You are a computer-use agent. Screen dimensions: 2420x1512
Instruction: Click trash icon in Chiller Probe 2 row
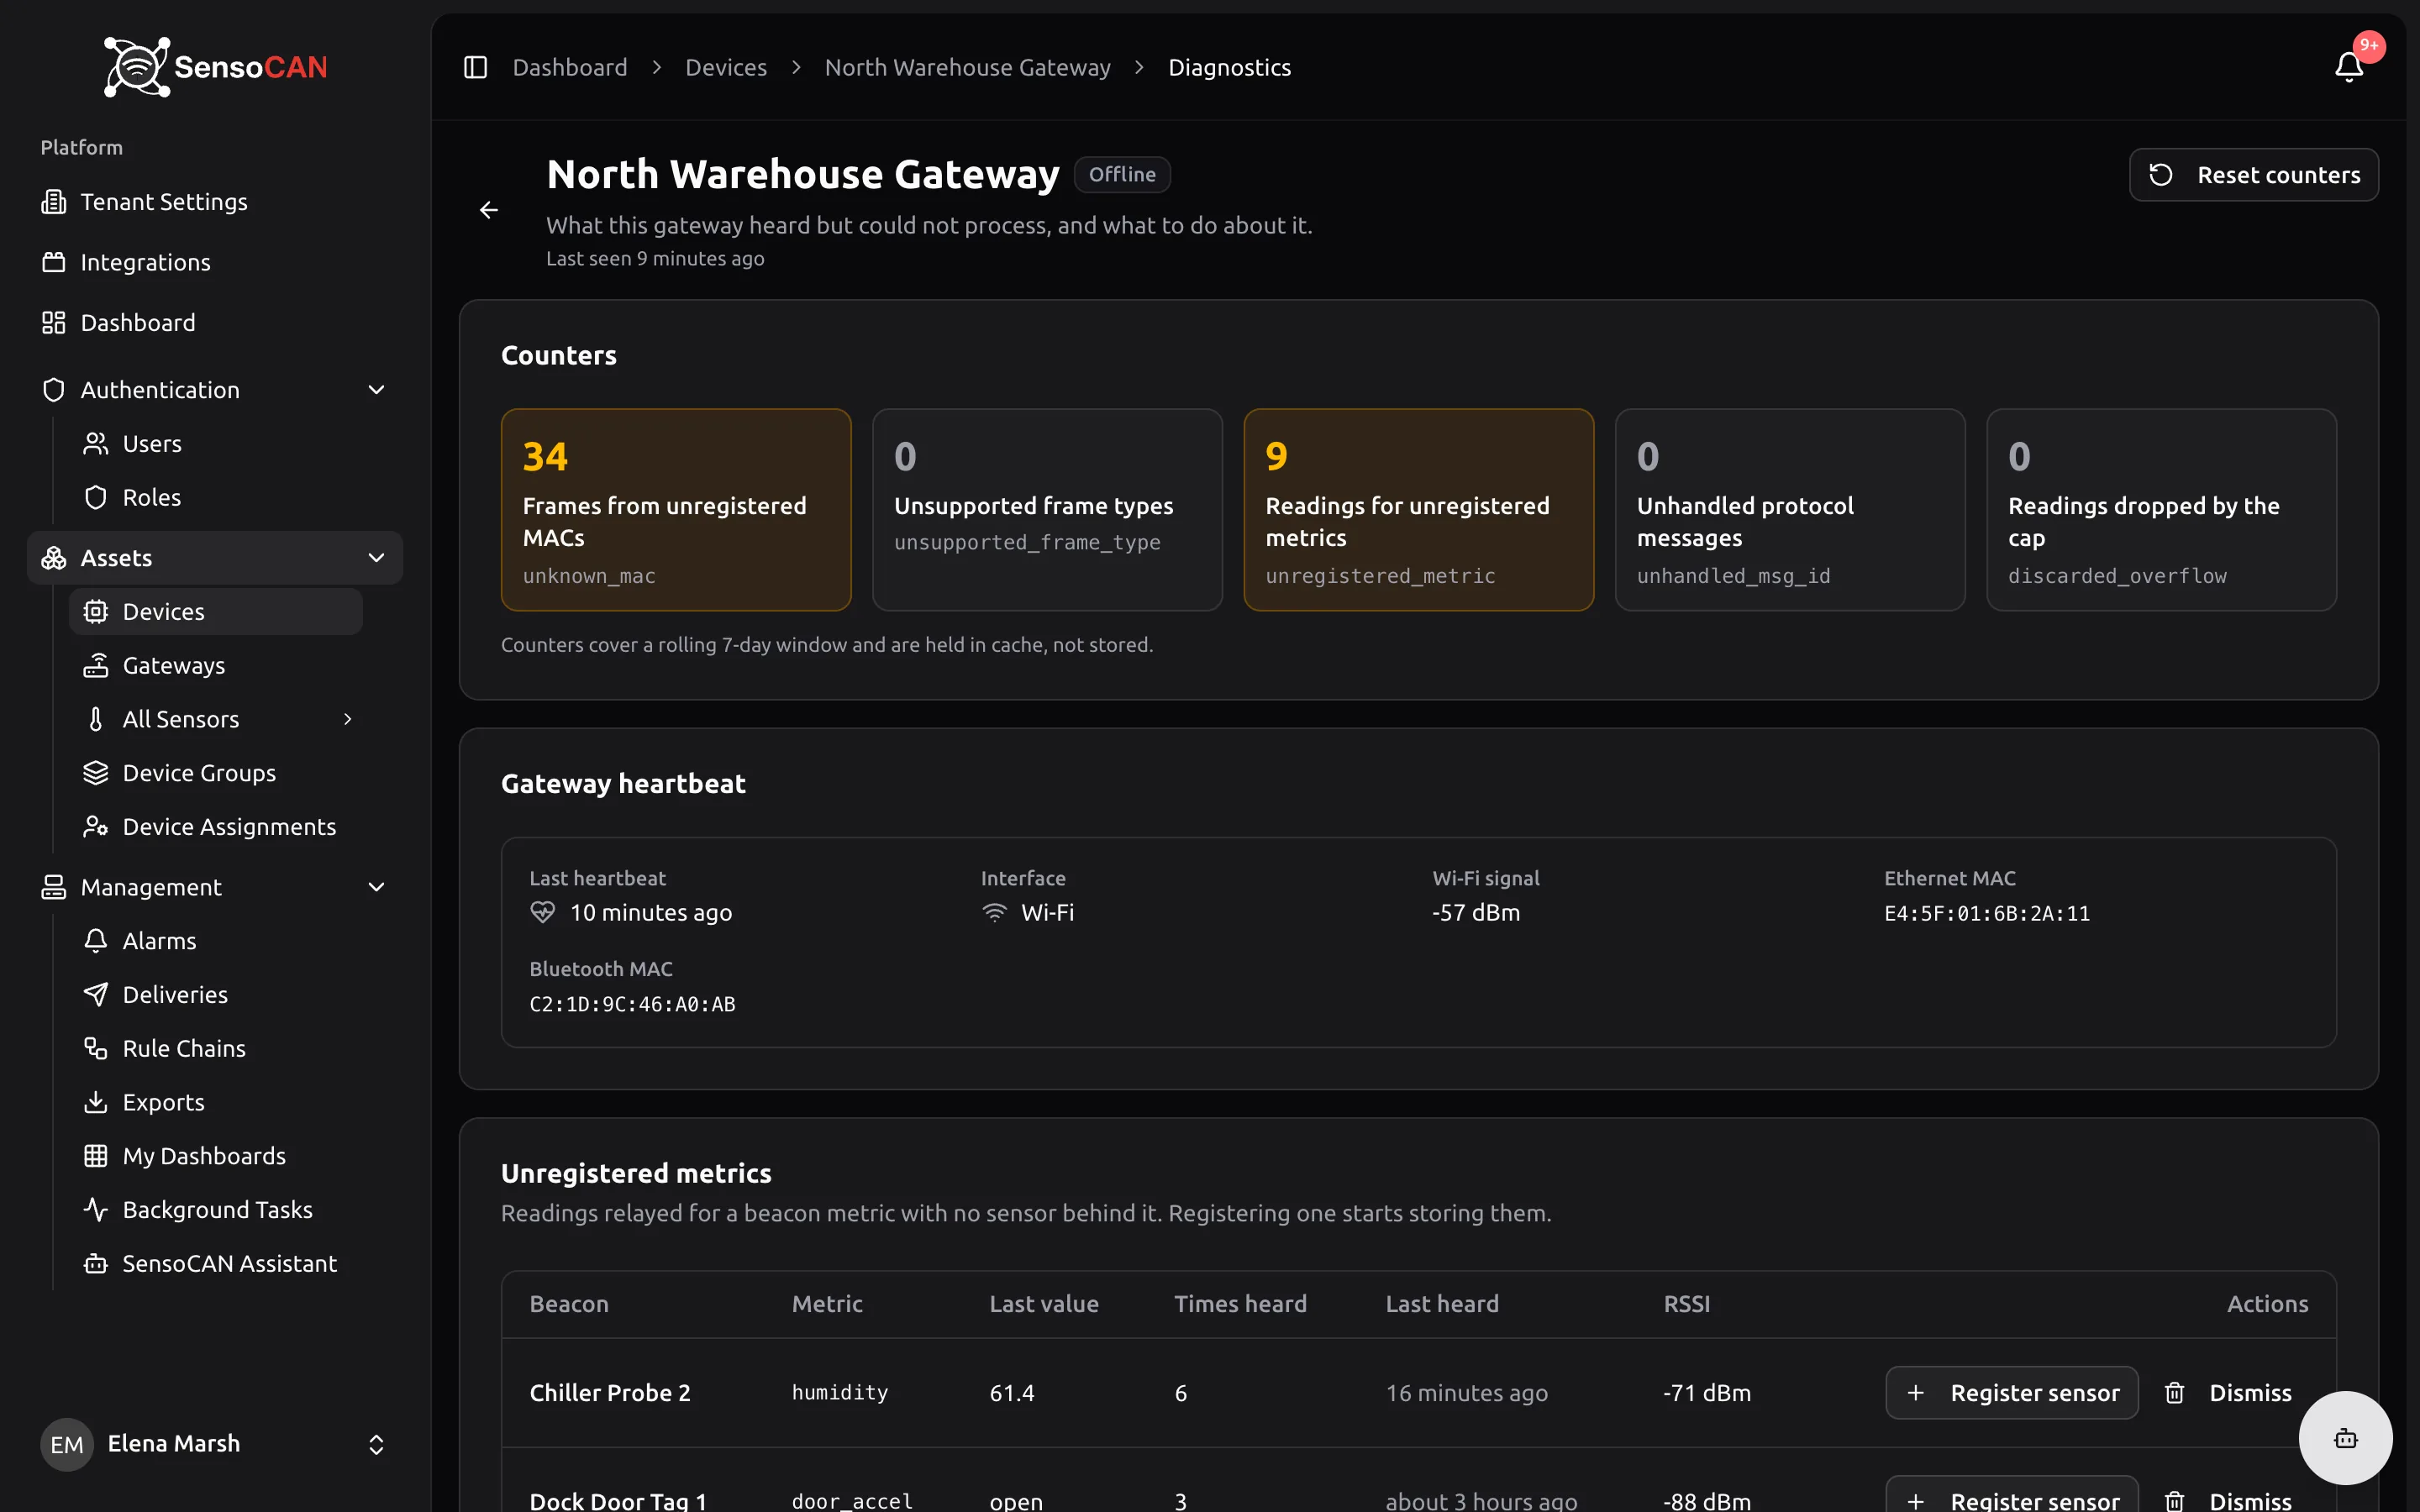coord(2175,1393)
